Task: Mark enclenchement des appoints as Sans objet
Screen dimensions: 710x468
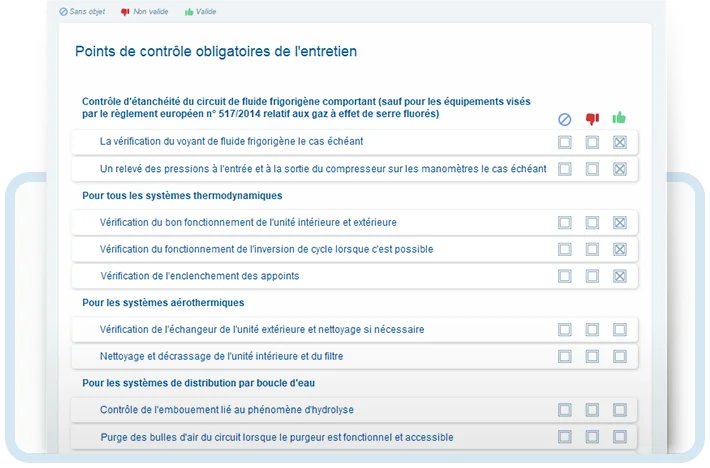Action: click(565, 276)
